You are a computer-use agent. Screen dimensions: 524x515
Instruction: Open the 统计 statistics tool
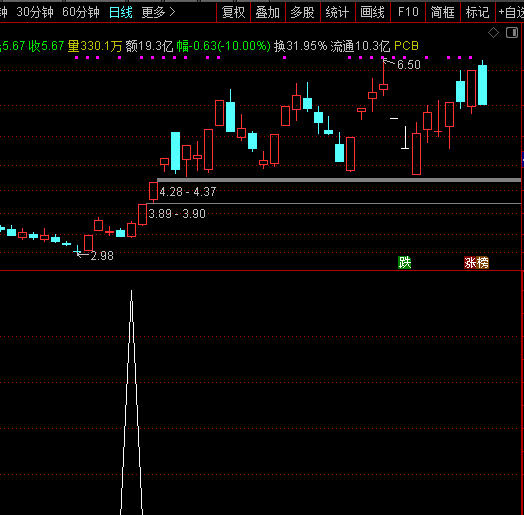coord(338,12)
